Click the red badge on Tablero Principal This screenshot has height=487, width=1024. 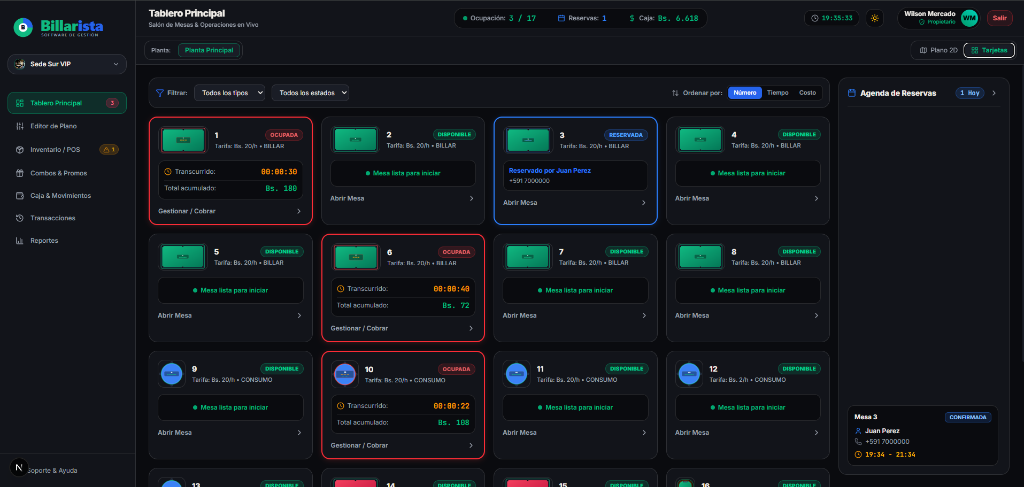point(112,103)
